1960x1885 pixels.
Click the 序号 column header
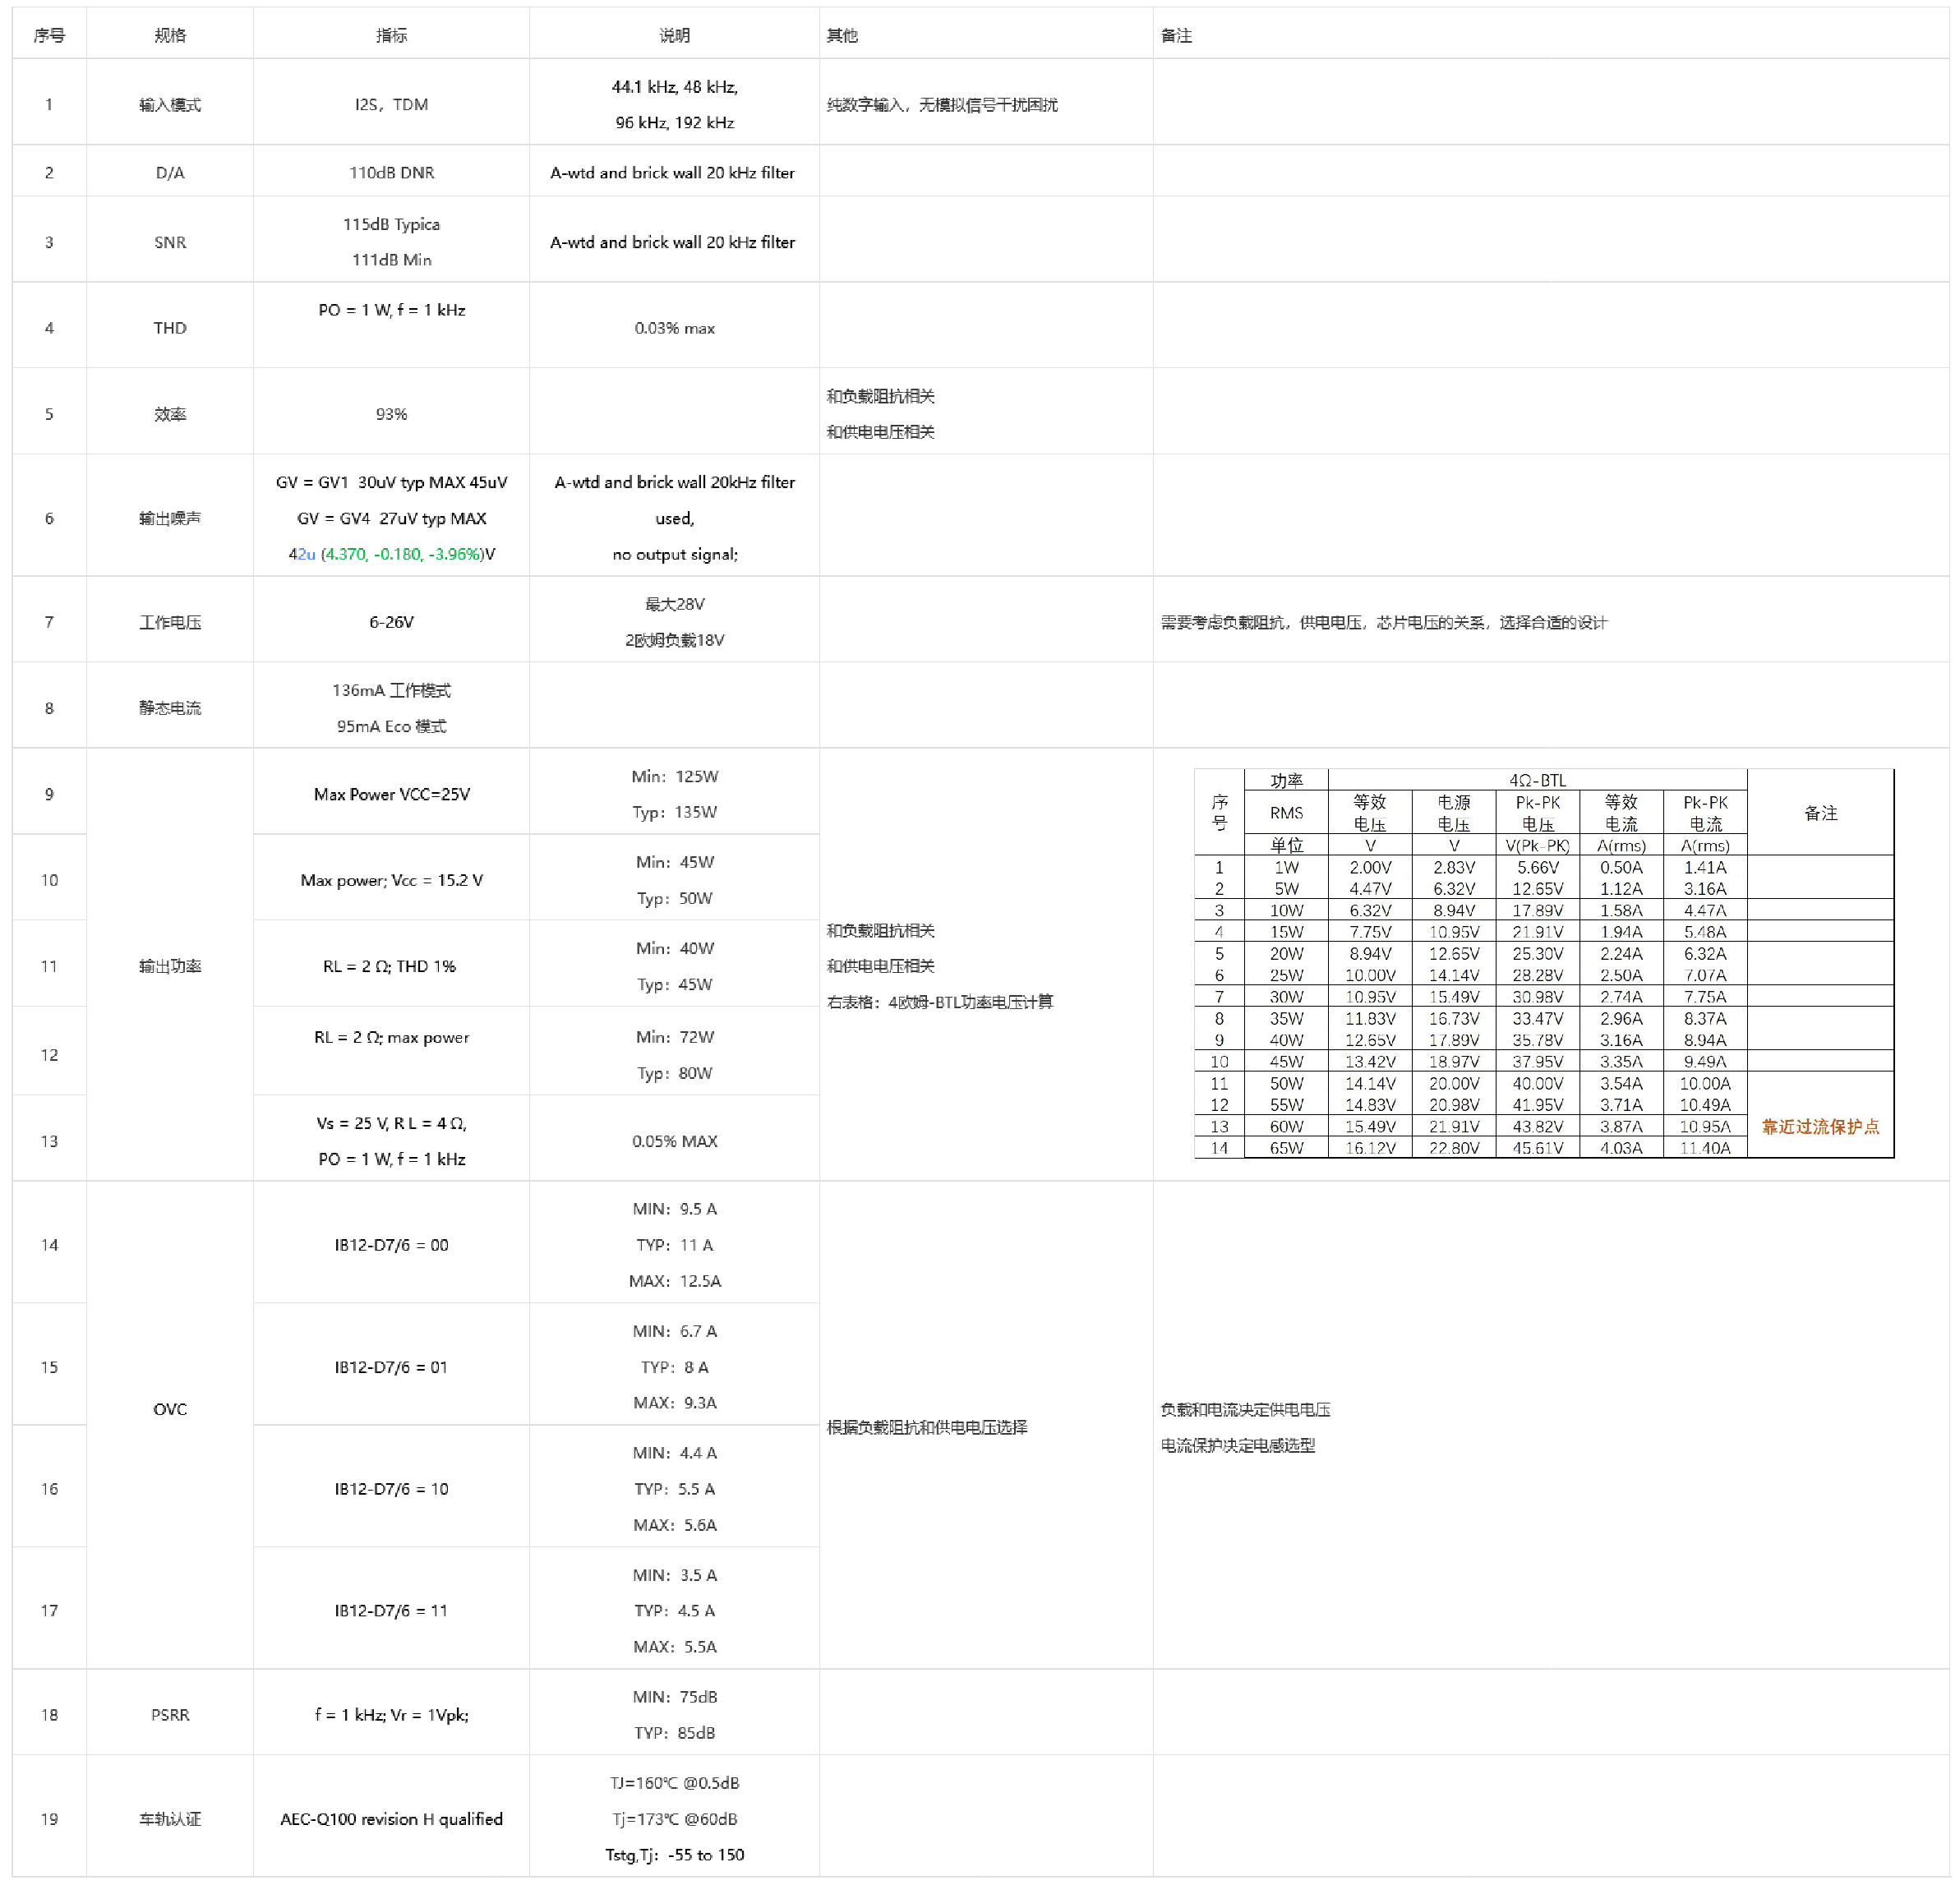[49, 35]
